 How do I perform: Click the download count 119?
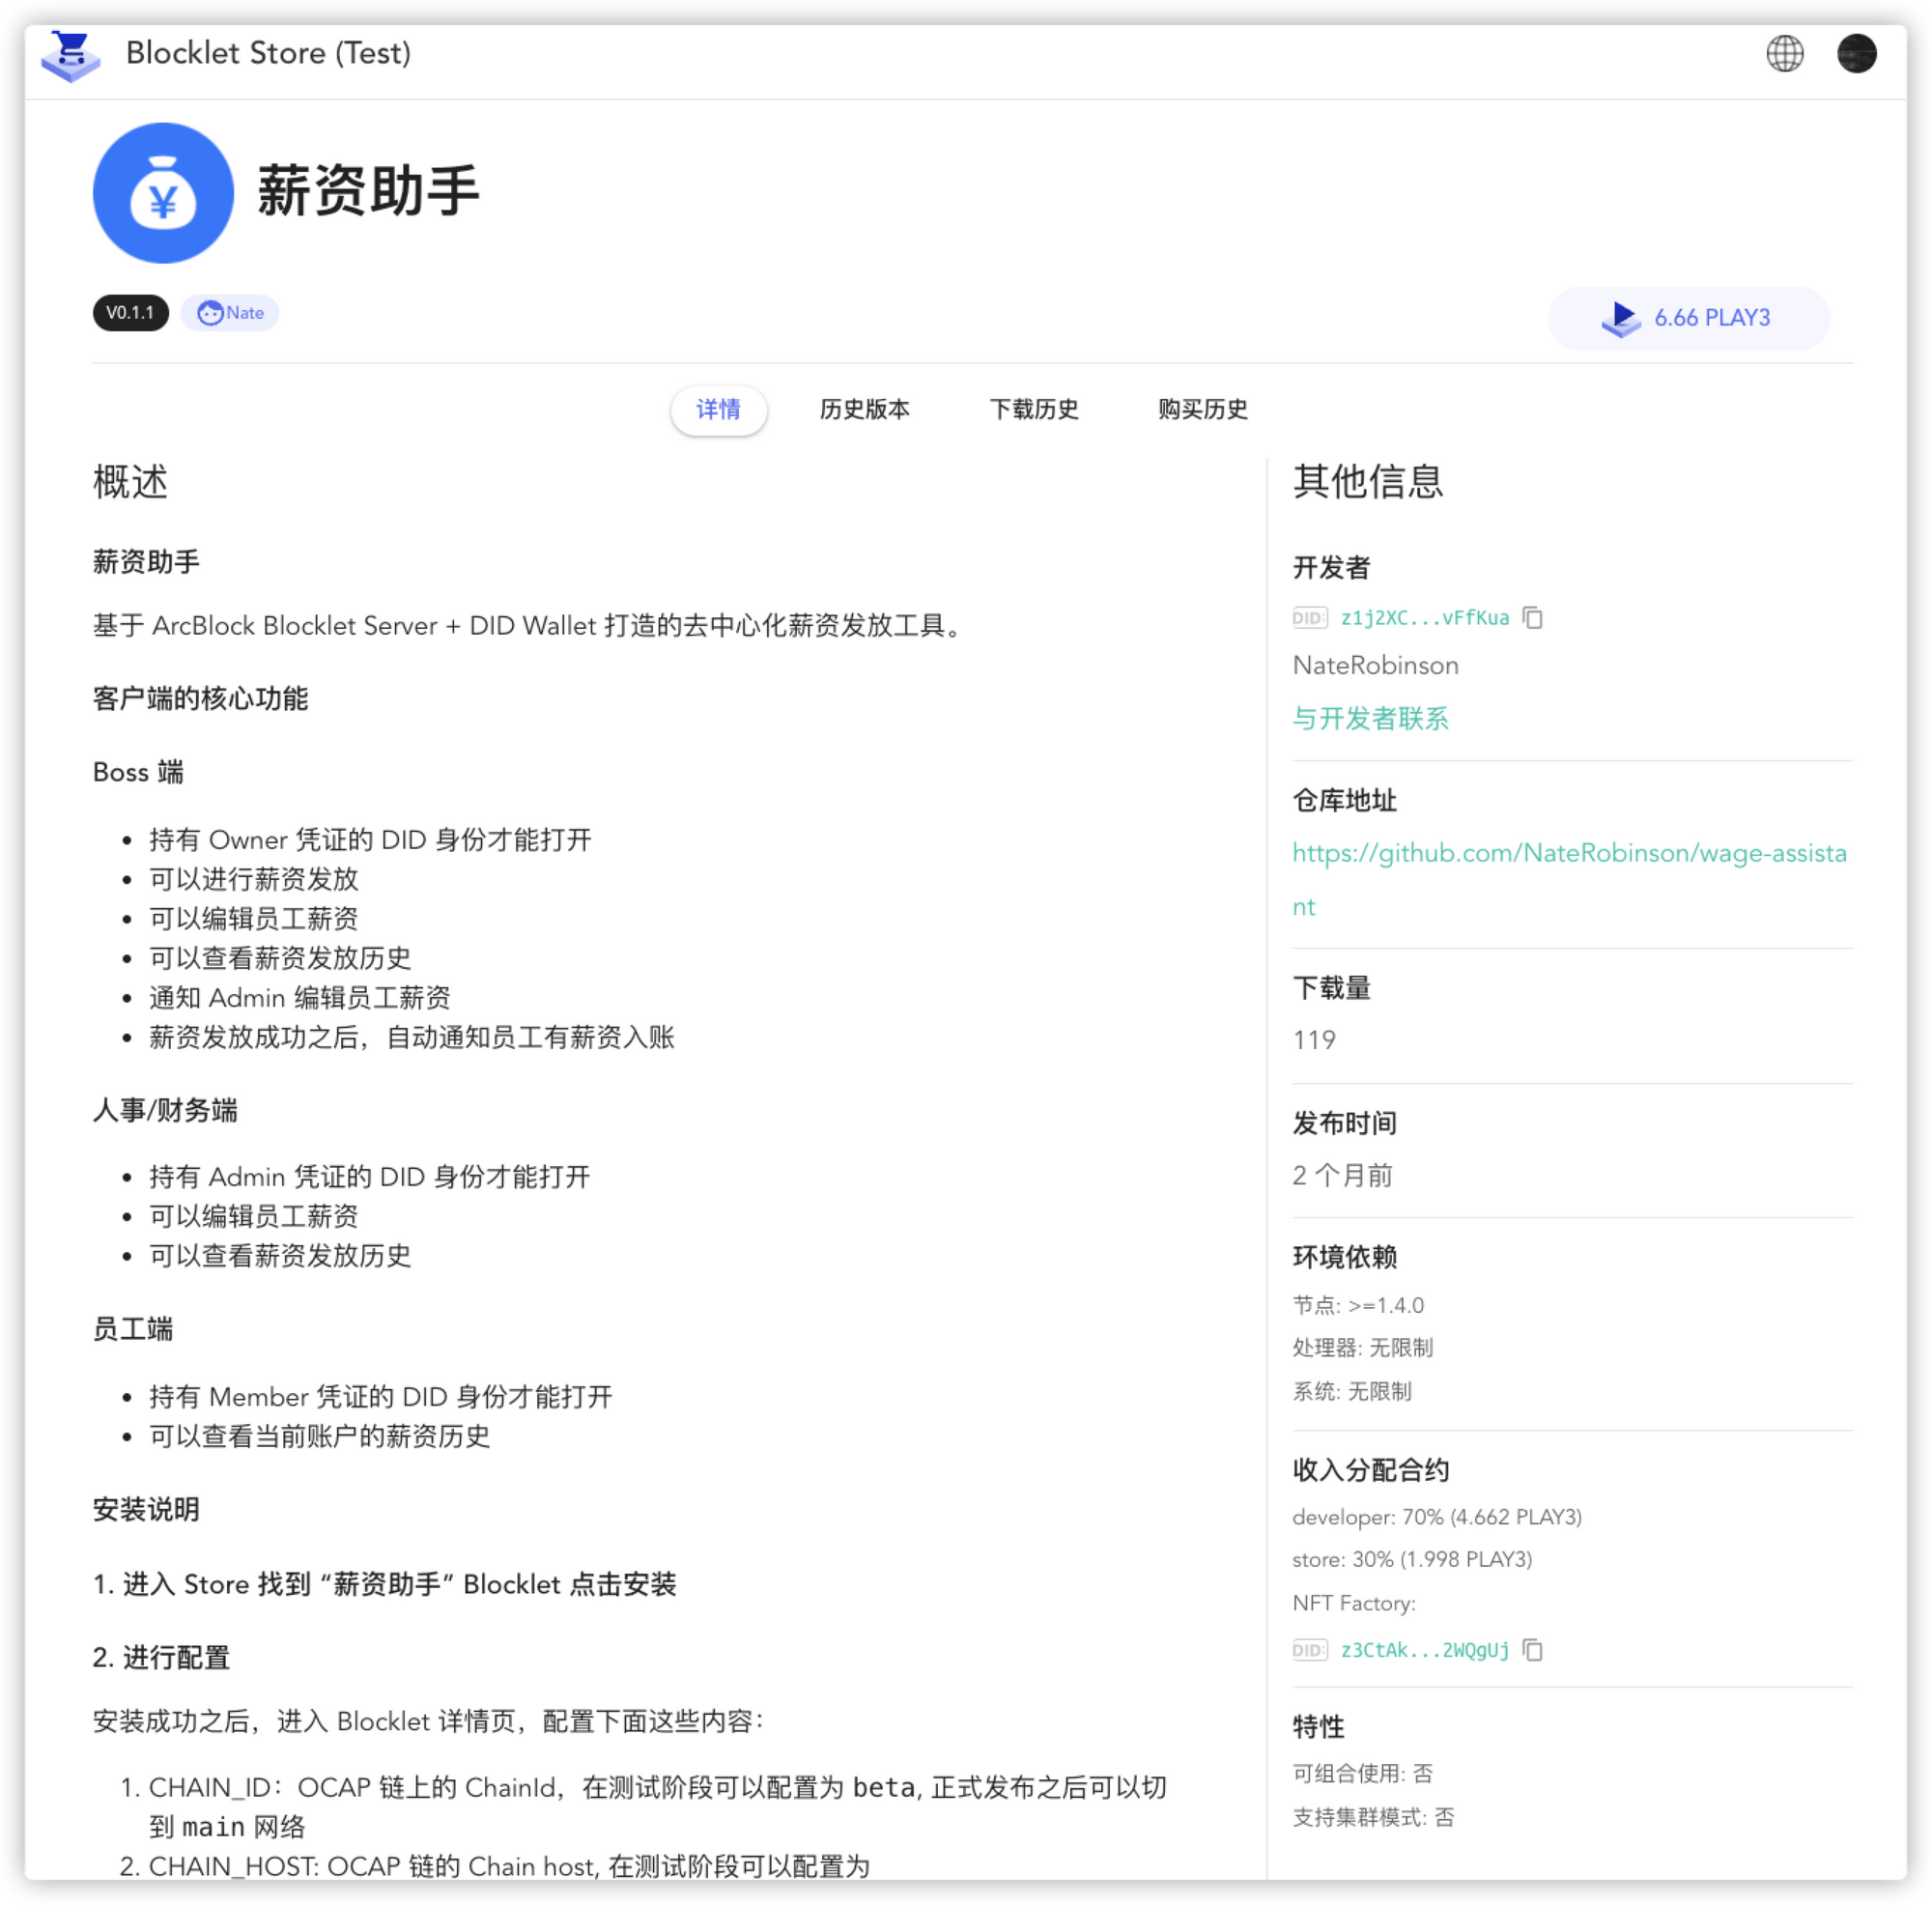pos(1314,1040)
